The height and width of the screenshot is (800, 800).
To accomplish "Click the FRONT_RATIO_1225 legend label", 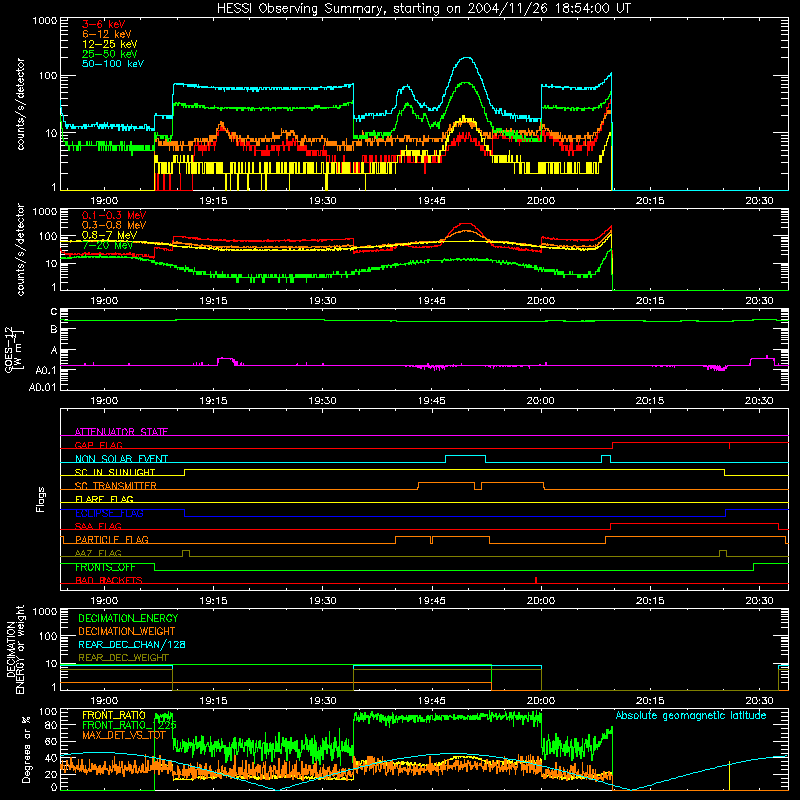I will [129, 725].
